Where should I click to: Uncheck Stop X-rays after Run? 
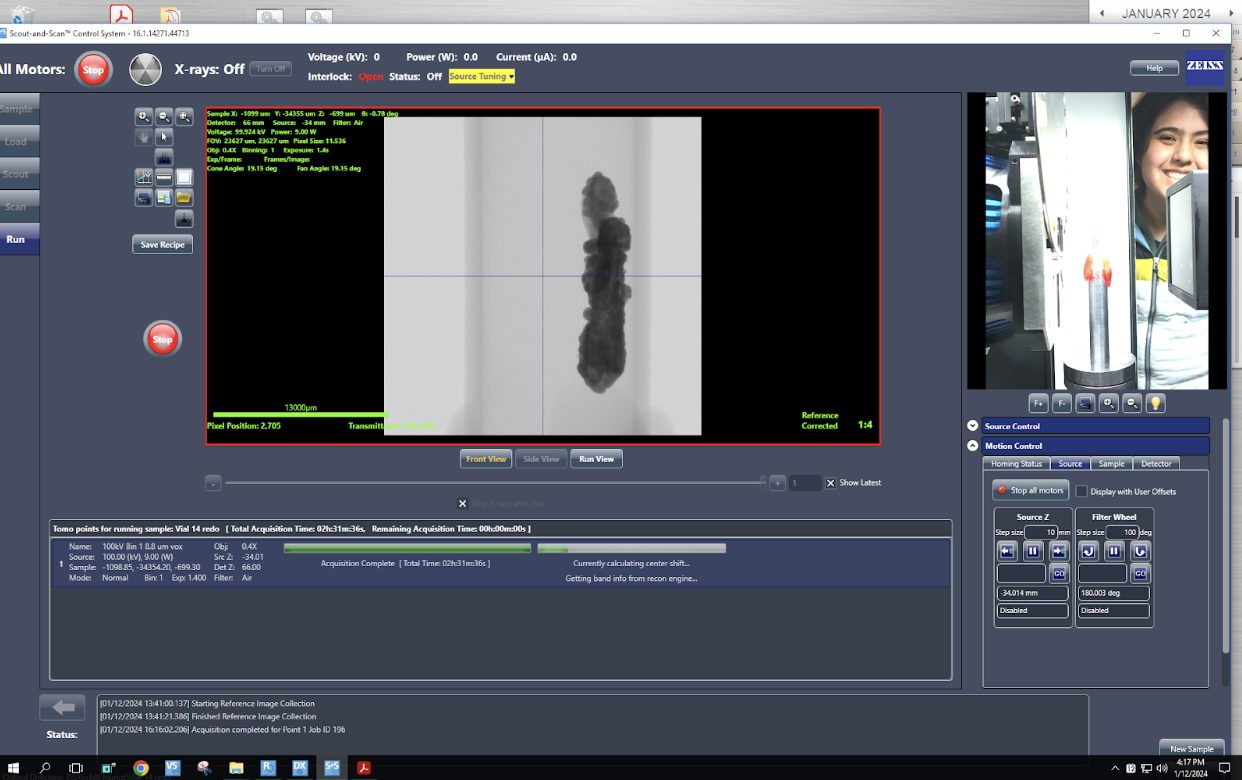tap(462, 504)
